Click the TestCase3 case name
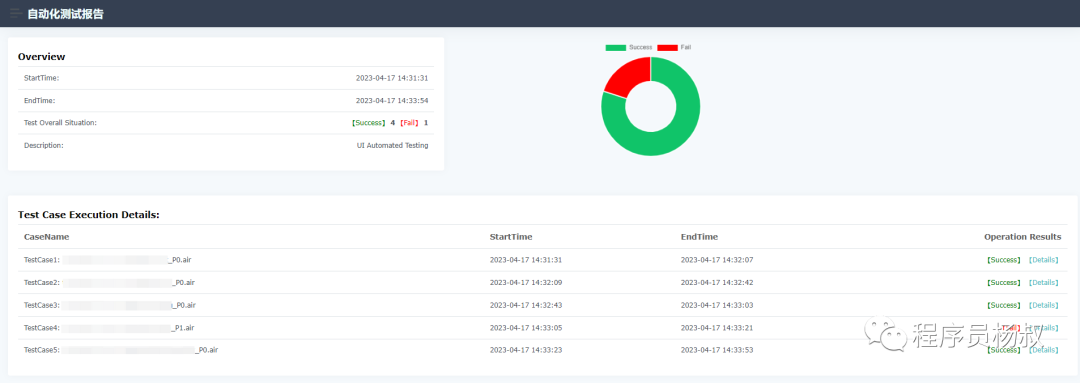Image resolution: width=1080 pixels, height=383 pixels. 110,305
